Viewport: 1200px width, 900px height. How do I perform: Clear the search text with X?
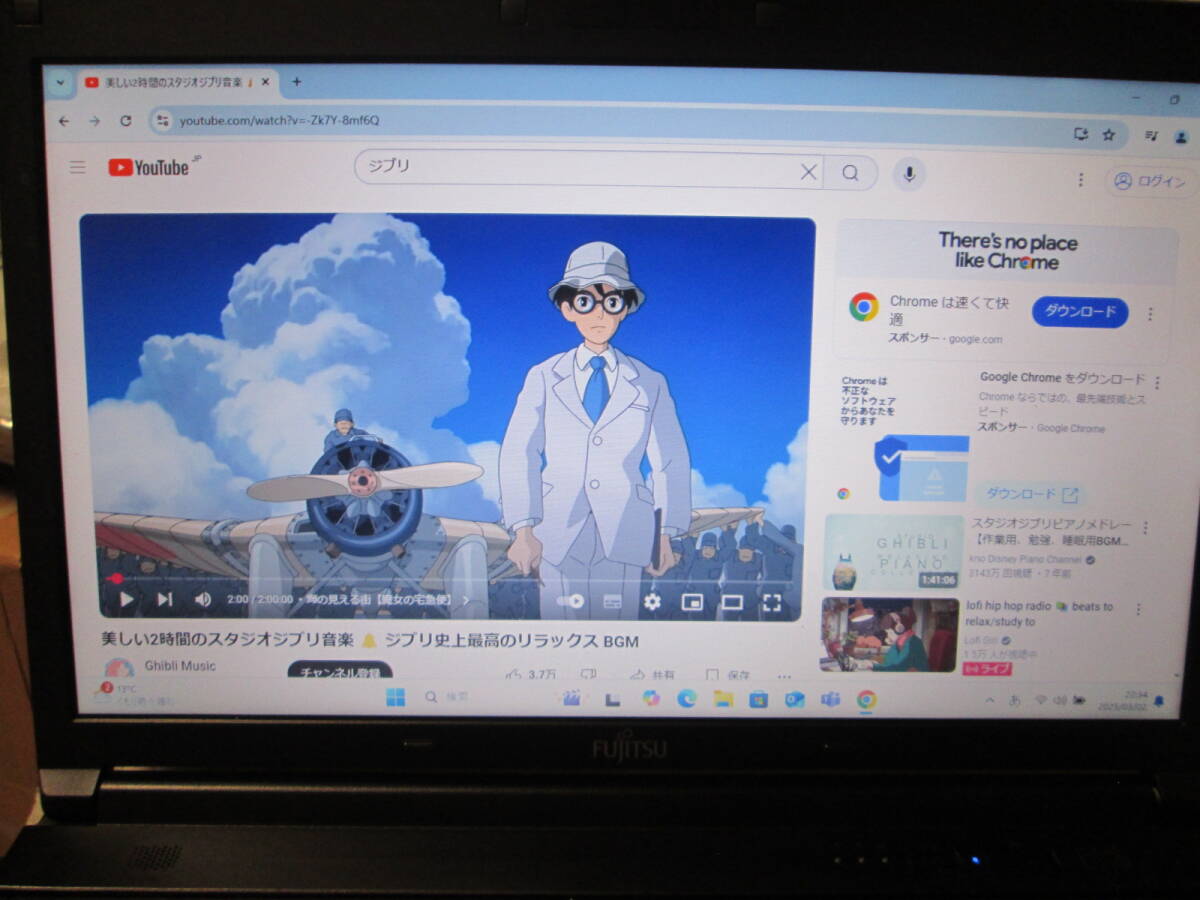(x=808, y=172)
